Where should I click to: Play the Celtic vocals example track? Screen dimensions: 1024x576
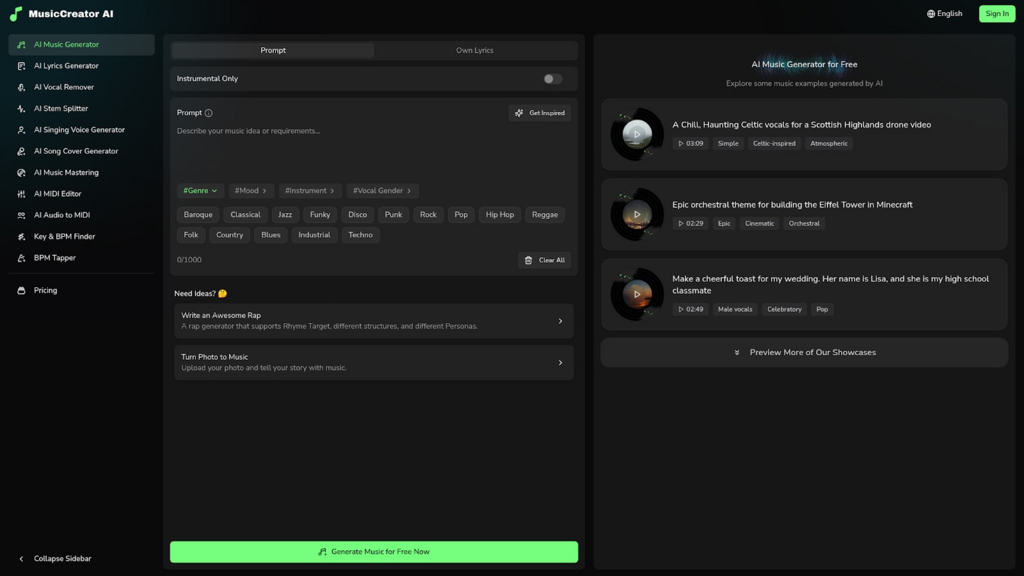tap(637, 134)
